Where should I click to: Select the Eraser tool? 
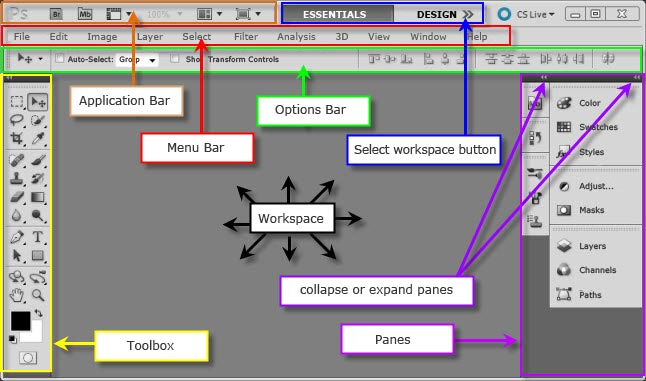point(17,197)
